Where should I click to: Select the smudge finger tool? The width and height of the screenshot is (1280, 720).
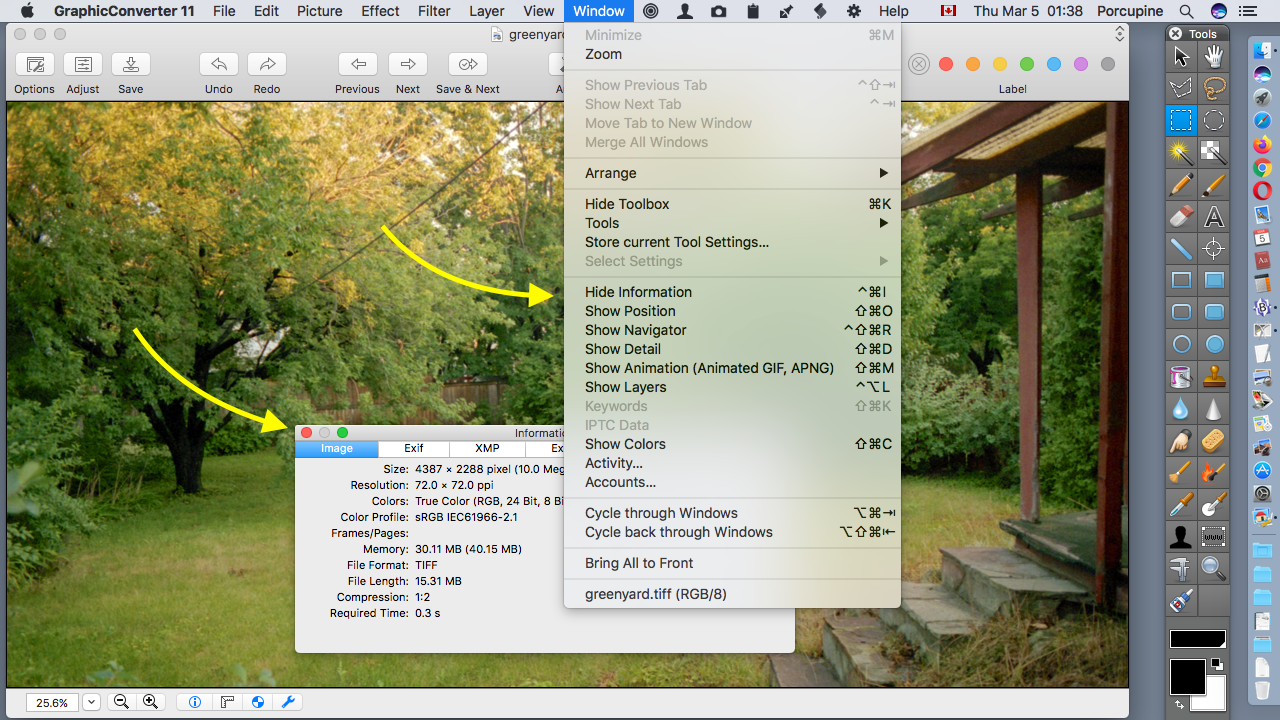(1181, 441)
